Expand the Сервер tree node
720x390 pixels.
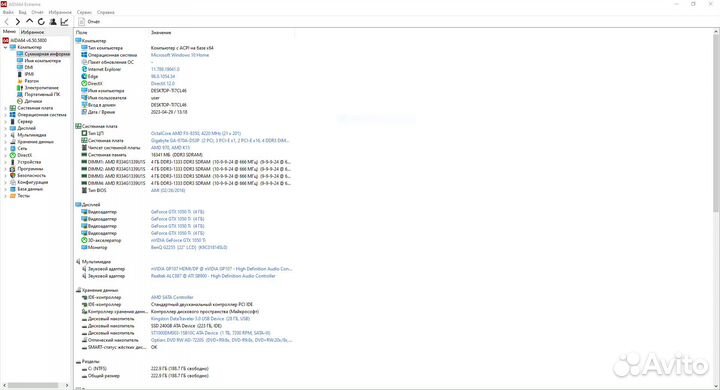point(6,121)
